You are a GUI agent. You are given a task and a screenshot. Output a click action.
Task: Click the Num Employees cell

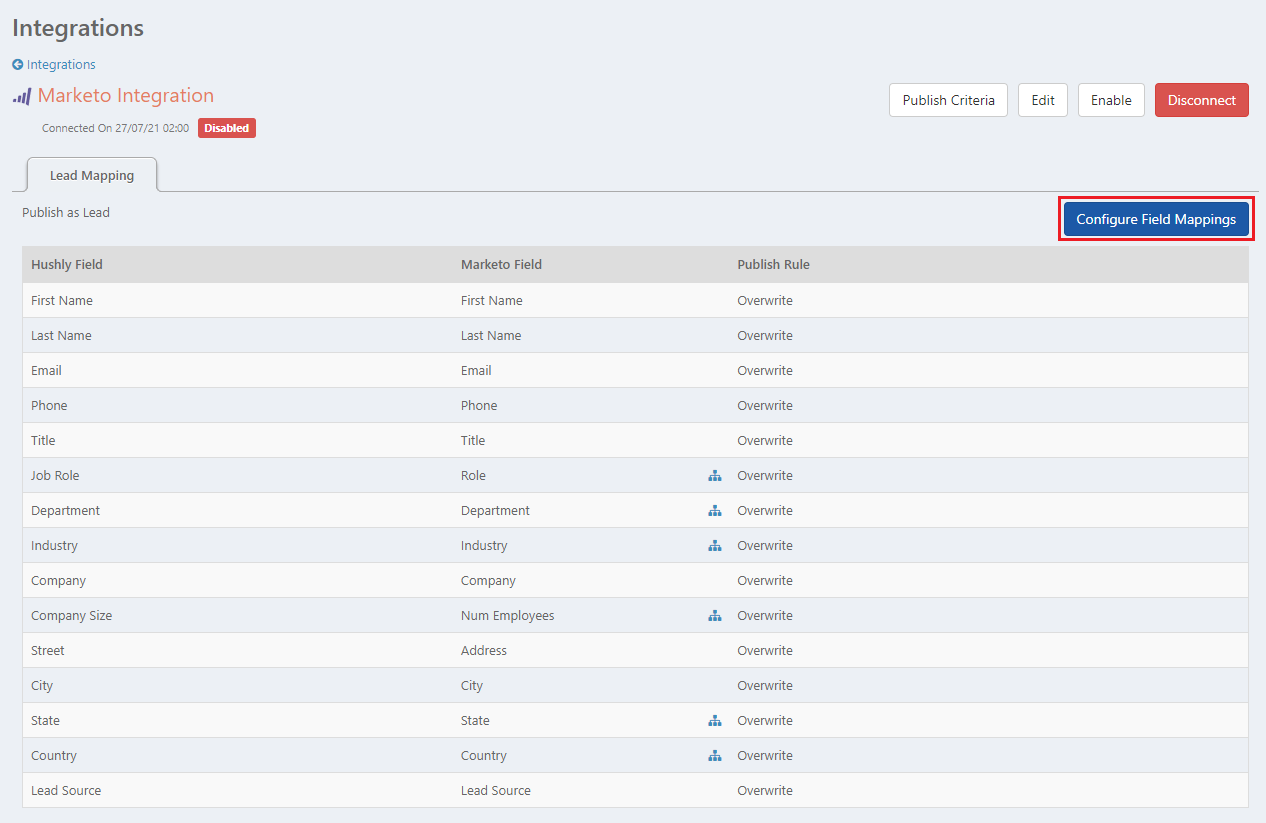pos(507,616)
